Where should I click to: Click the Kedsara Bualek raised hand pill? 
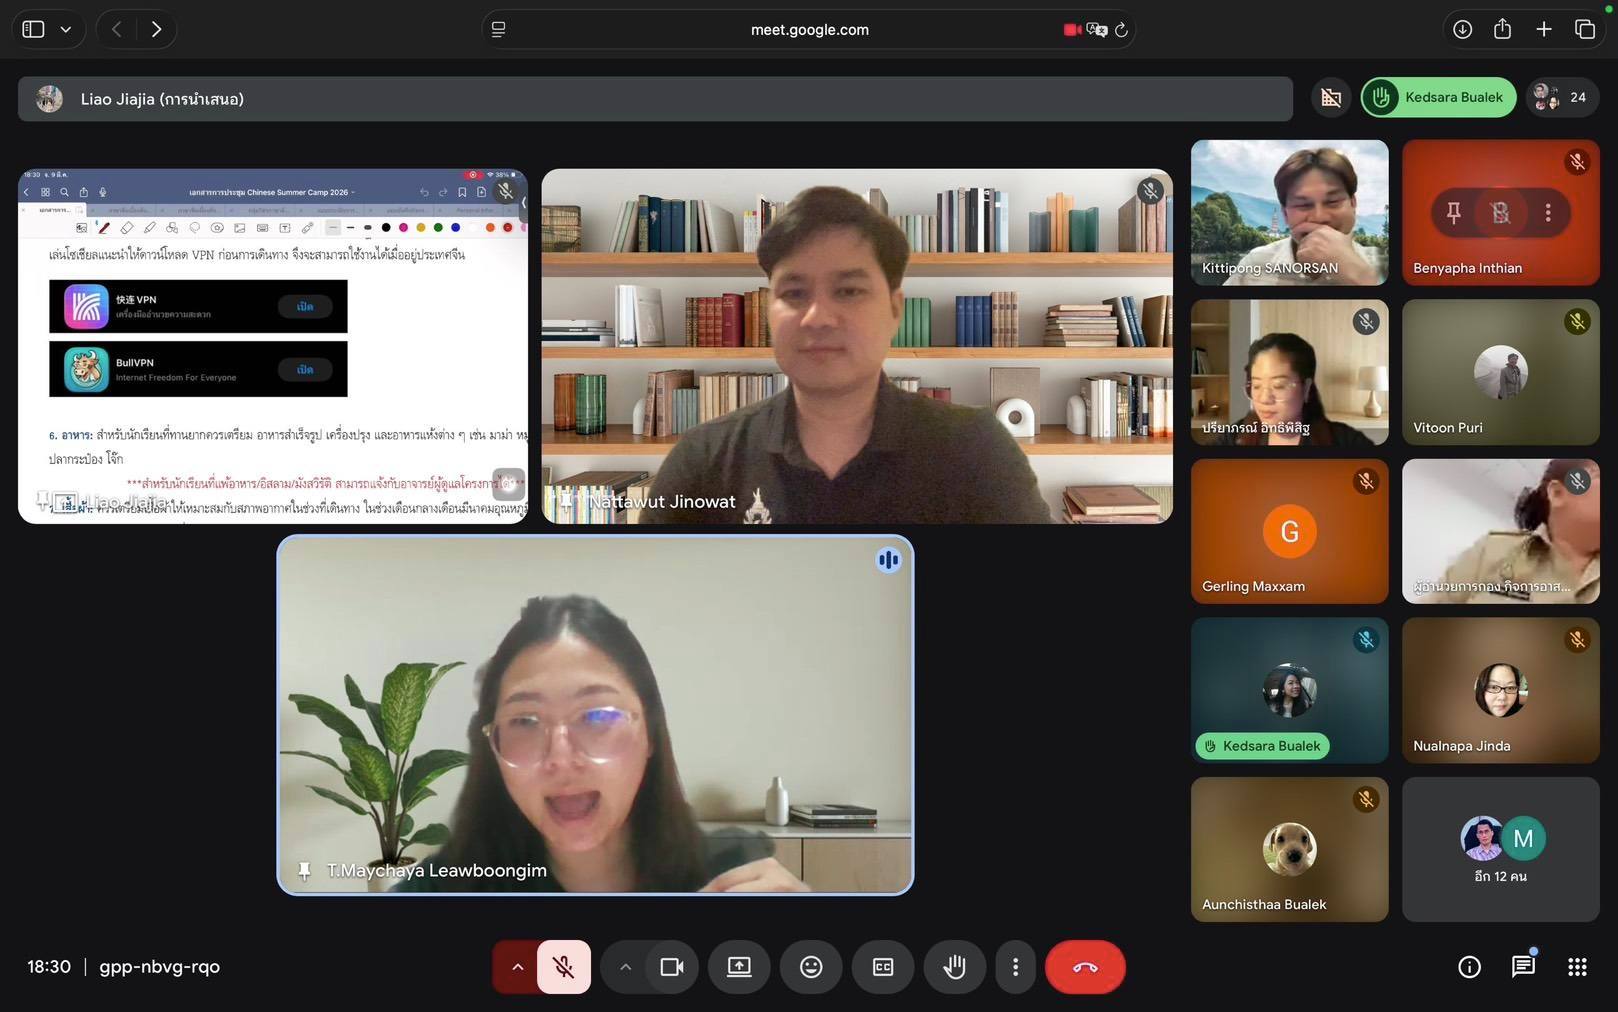1438,97
